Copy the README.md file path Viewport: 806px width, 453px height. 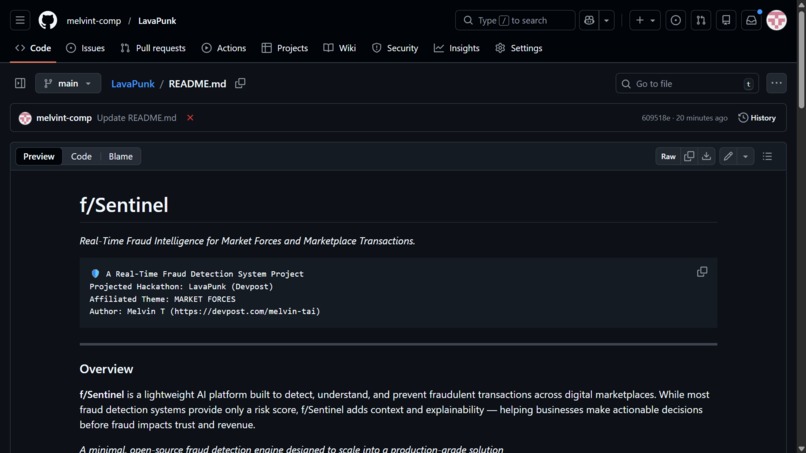(x=240, y=83)
